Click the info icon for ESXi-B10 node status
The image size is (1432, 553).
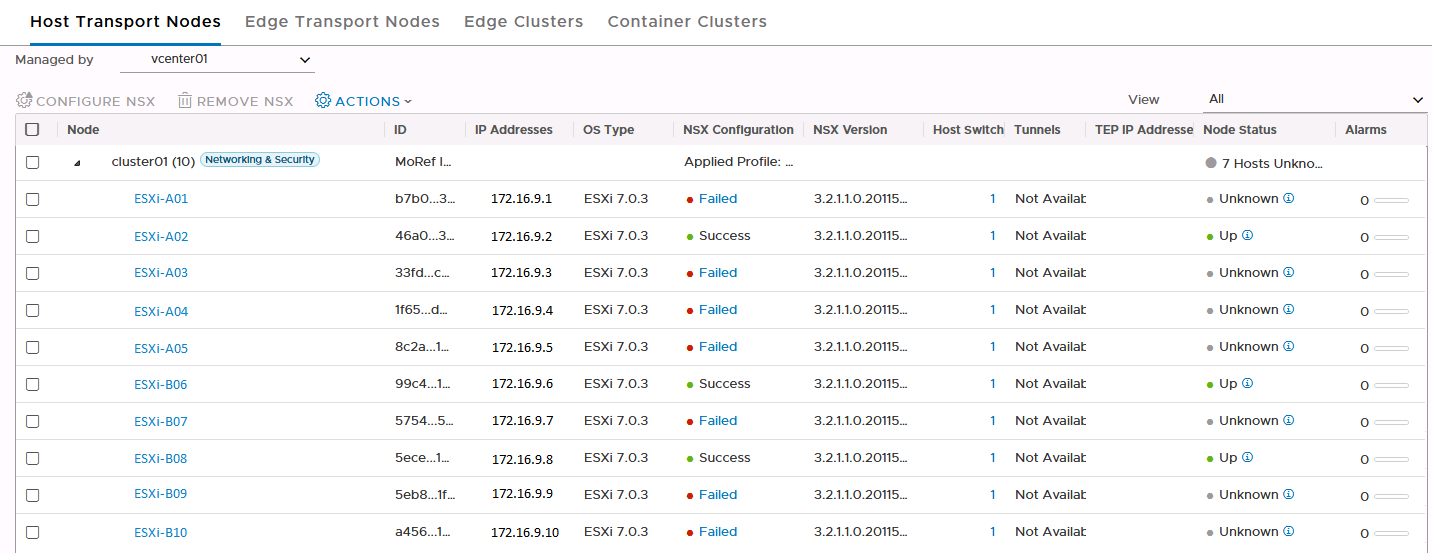[x=1289, y=531]
